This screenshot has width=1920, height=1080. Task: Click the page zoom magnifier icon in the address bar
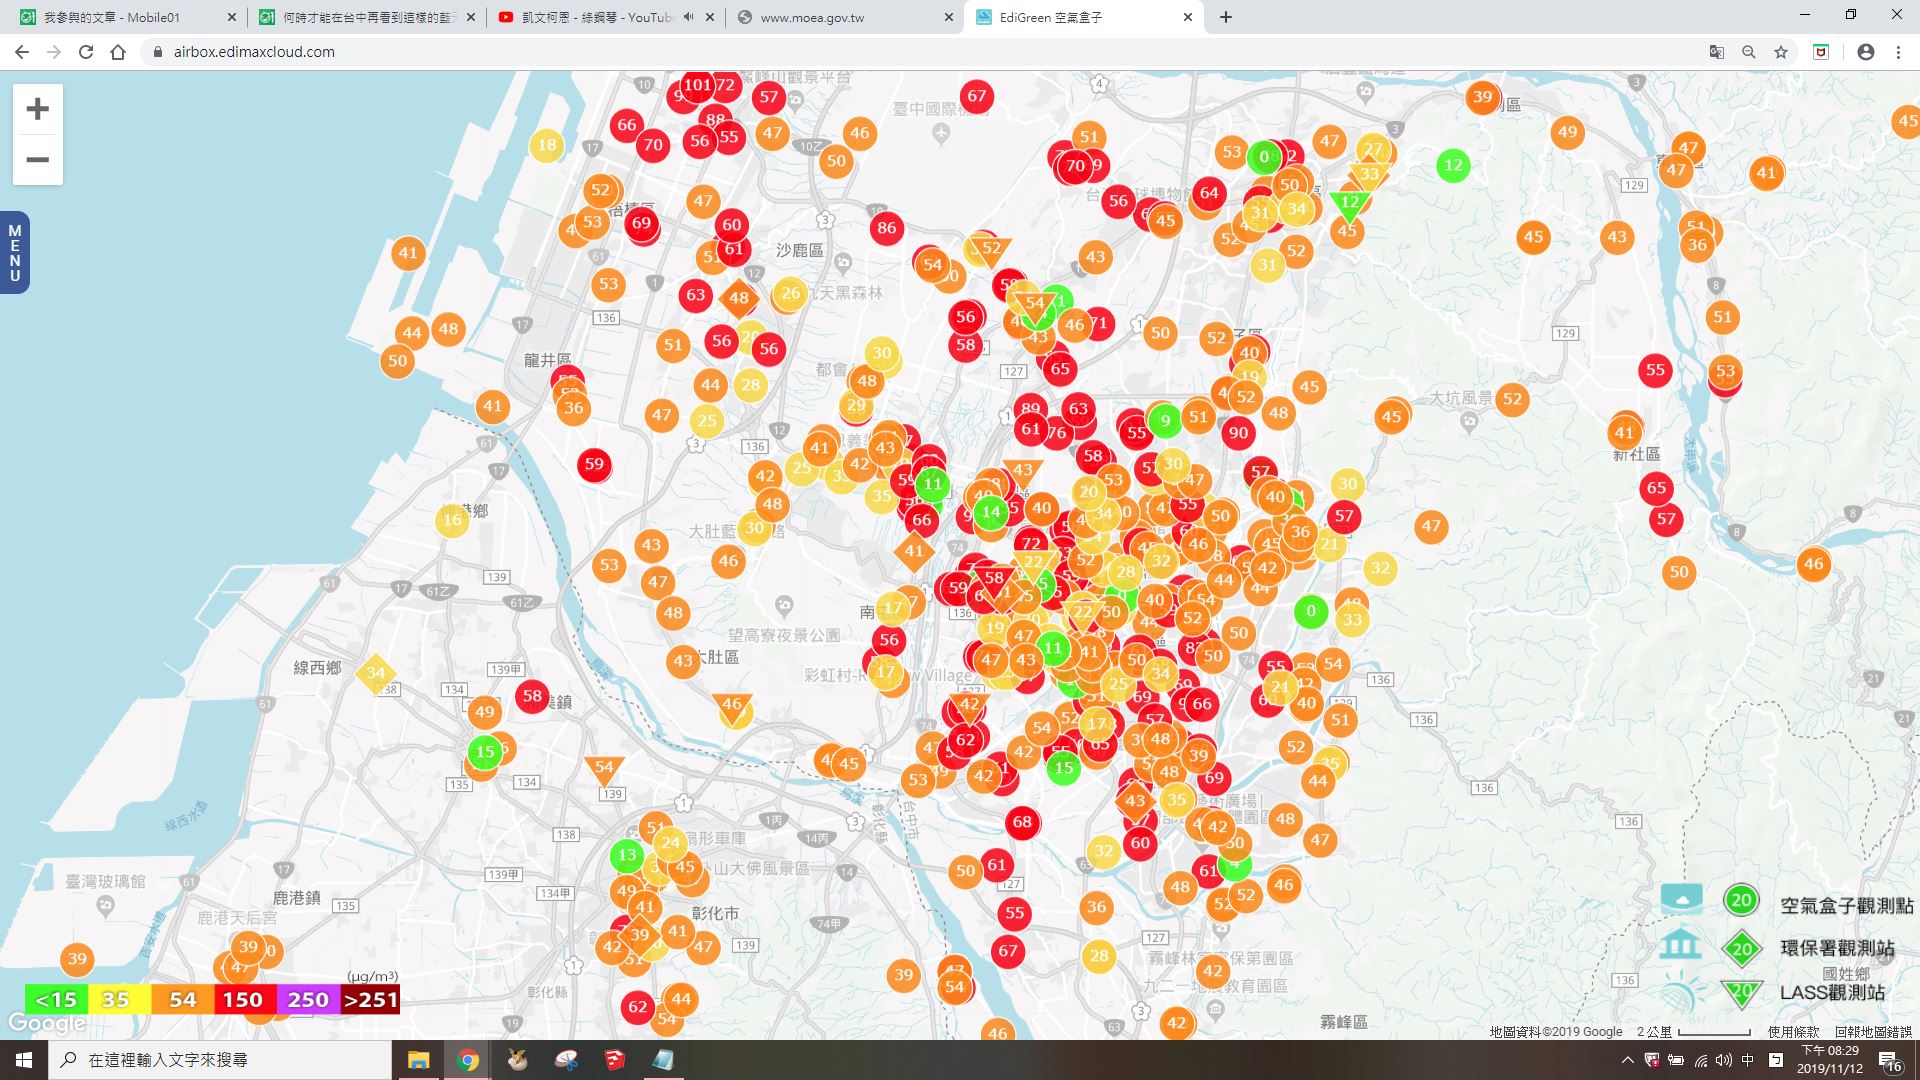point(1748,52)
